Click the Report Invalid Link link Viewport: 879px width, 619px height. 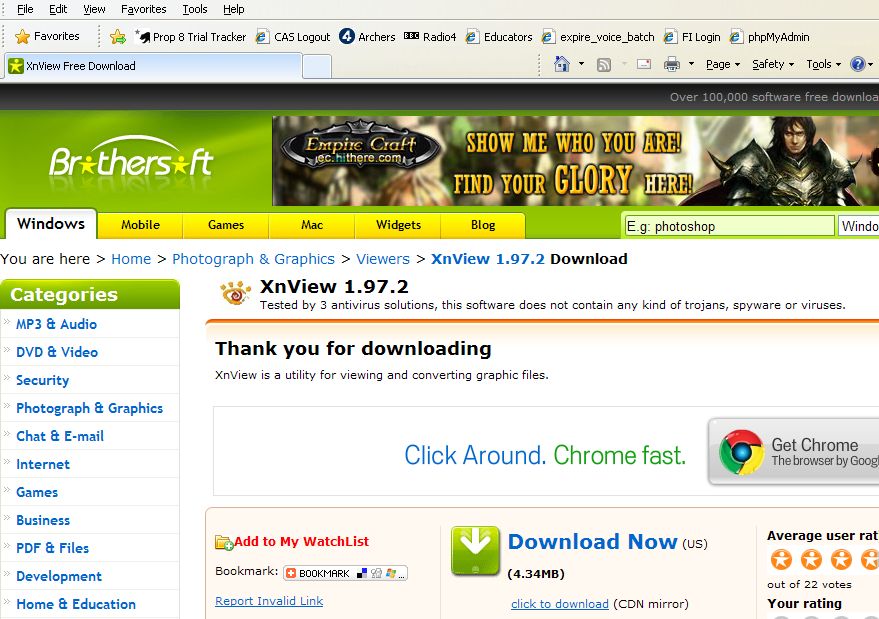coord(269,601)
